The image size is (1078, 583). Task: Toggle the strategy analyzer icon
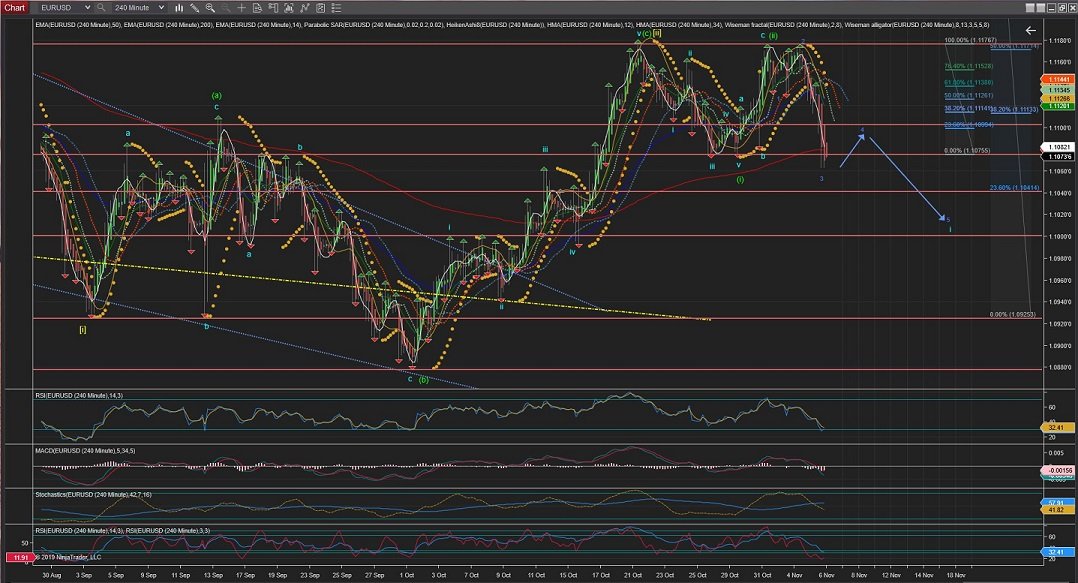[320, 9]
